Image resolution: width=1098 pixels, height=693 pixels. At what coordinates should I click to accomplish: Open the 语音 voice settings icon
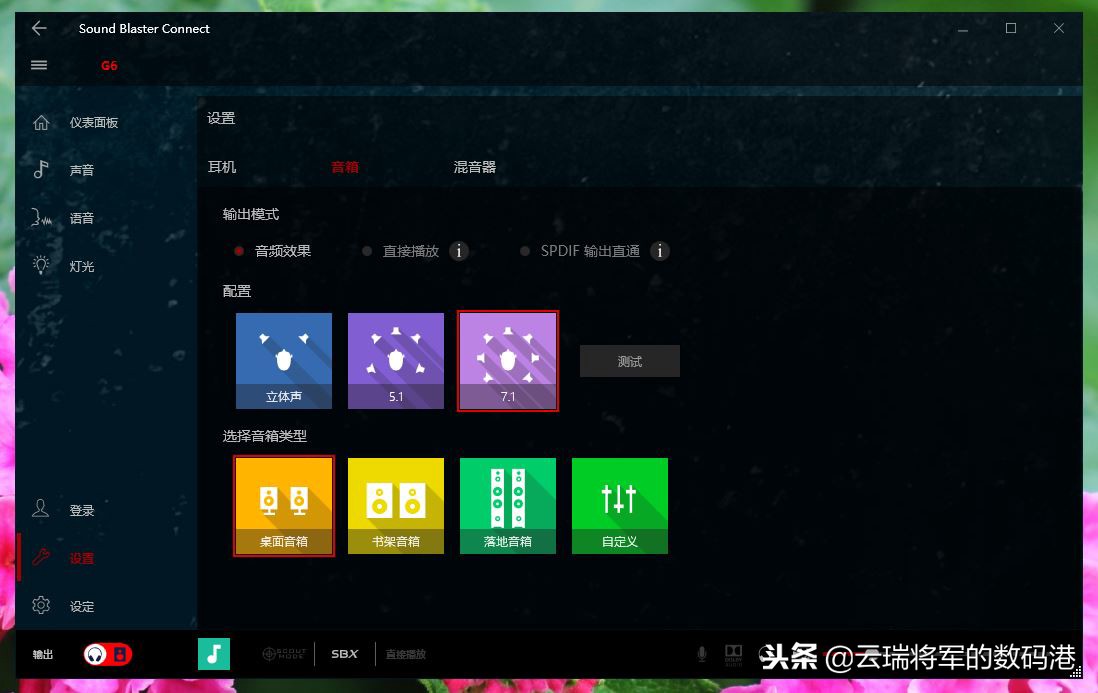41,217
